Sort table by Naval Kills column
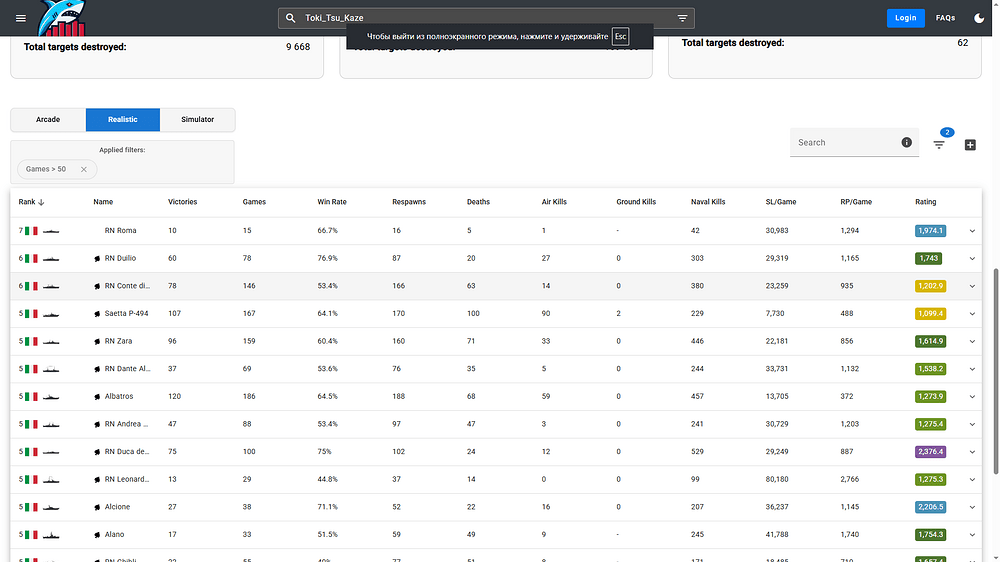This screenshot has width=1000, height=562. 708,202
